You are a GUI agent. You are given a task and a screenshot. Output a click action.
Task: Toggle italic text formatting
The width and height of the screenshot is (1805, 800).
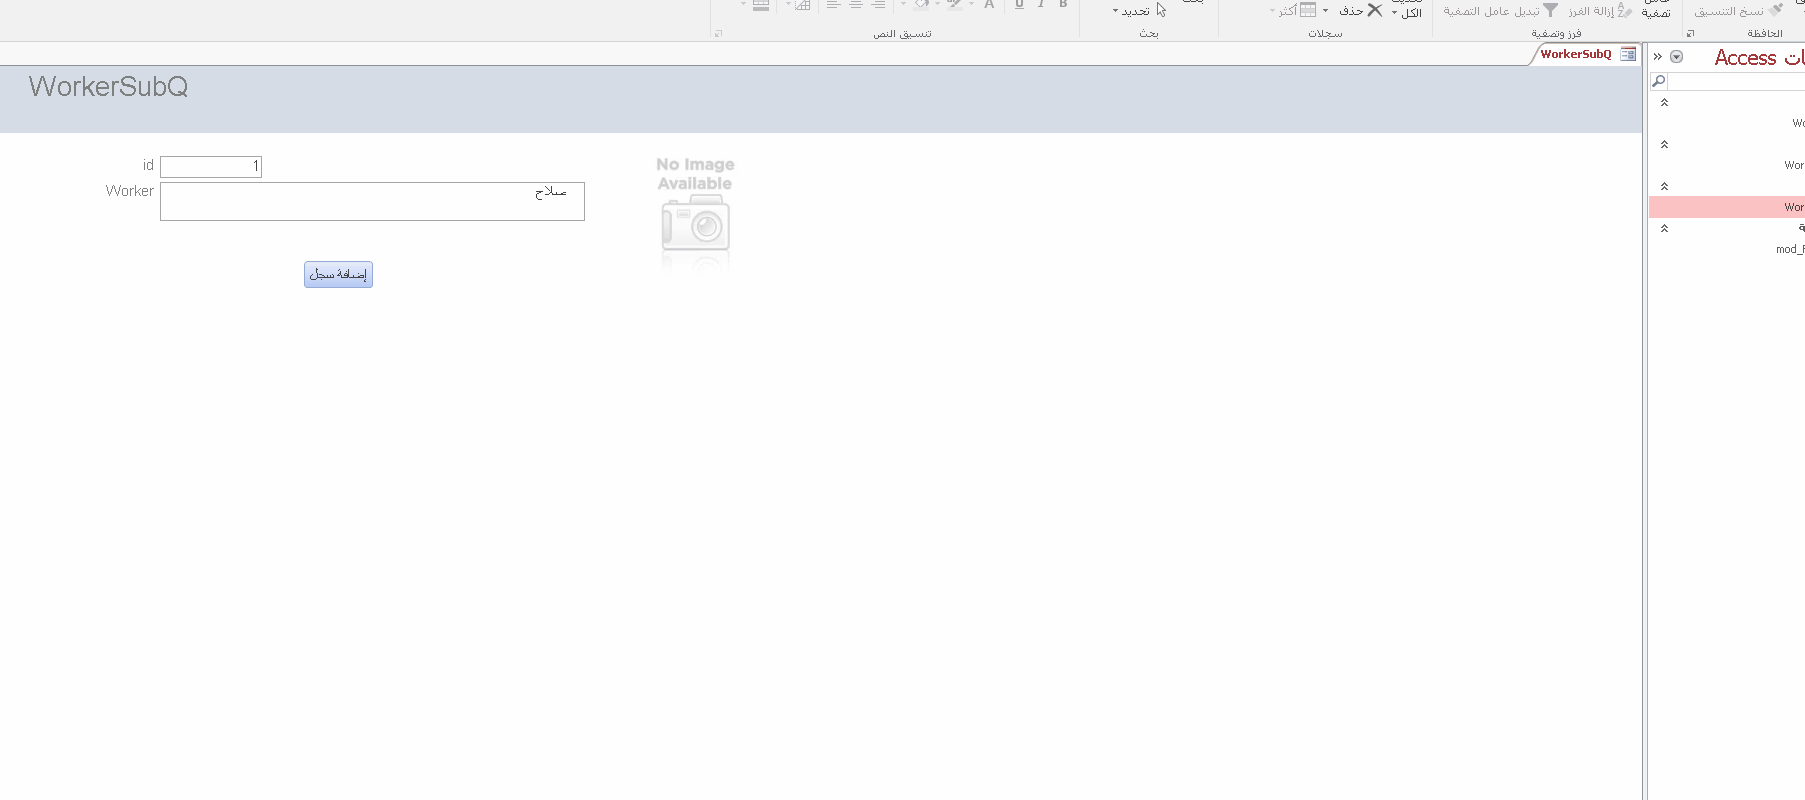(x=1041, y=5)
